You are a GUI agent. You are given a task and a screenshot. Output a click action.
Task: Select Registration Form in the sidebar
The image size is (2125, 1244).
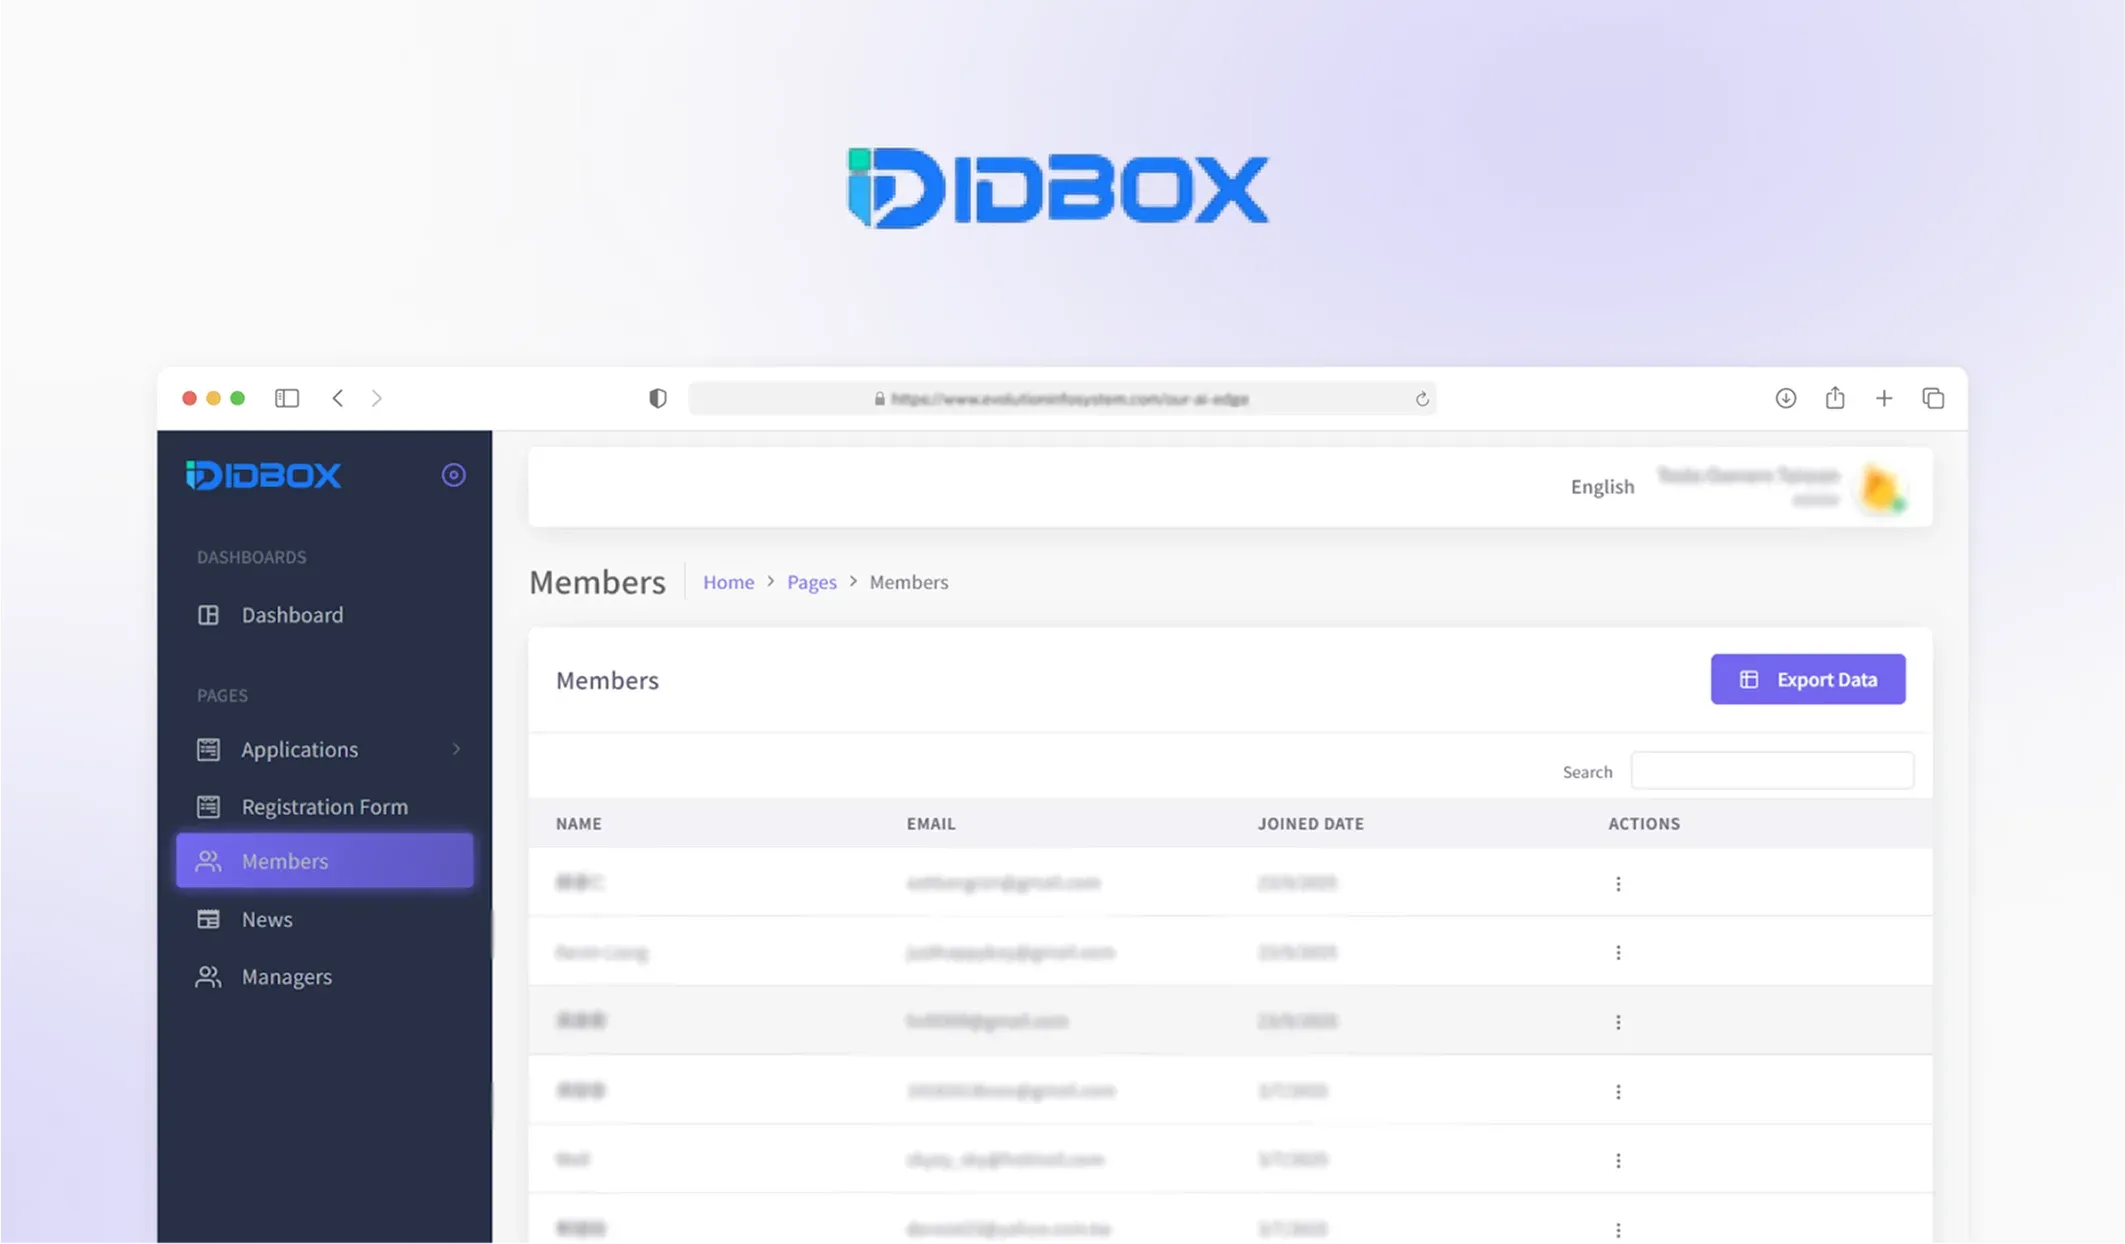tap(324, 806)
